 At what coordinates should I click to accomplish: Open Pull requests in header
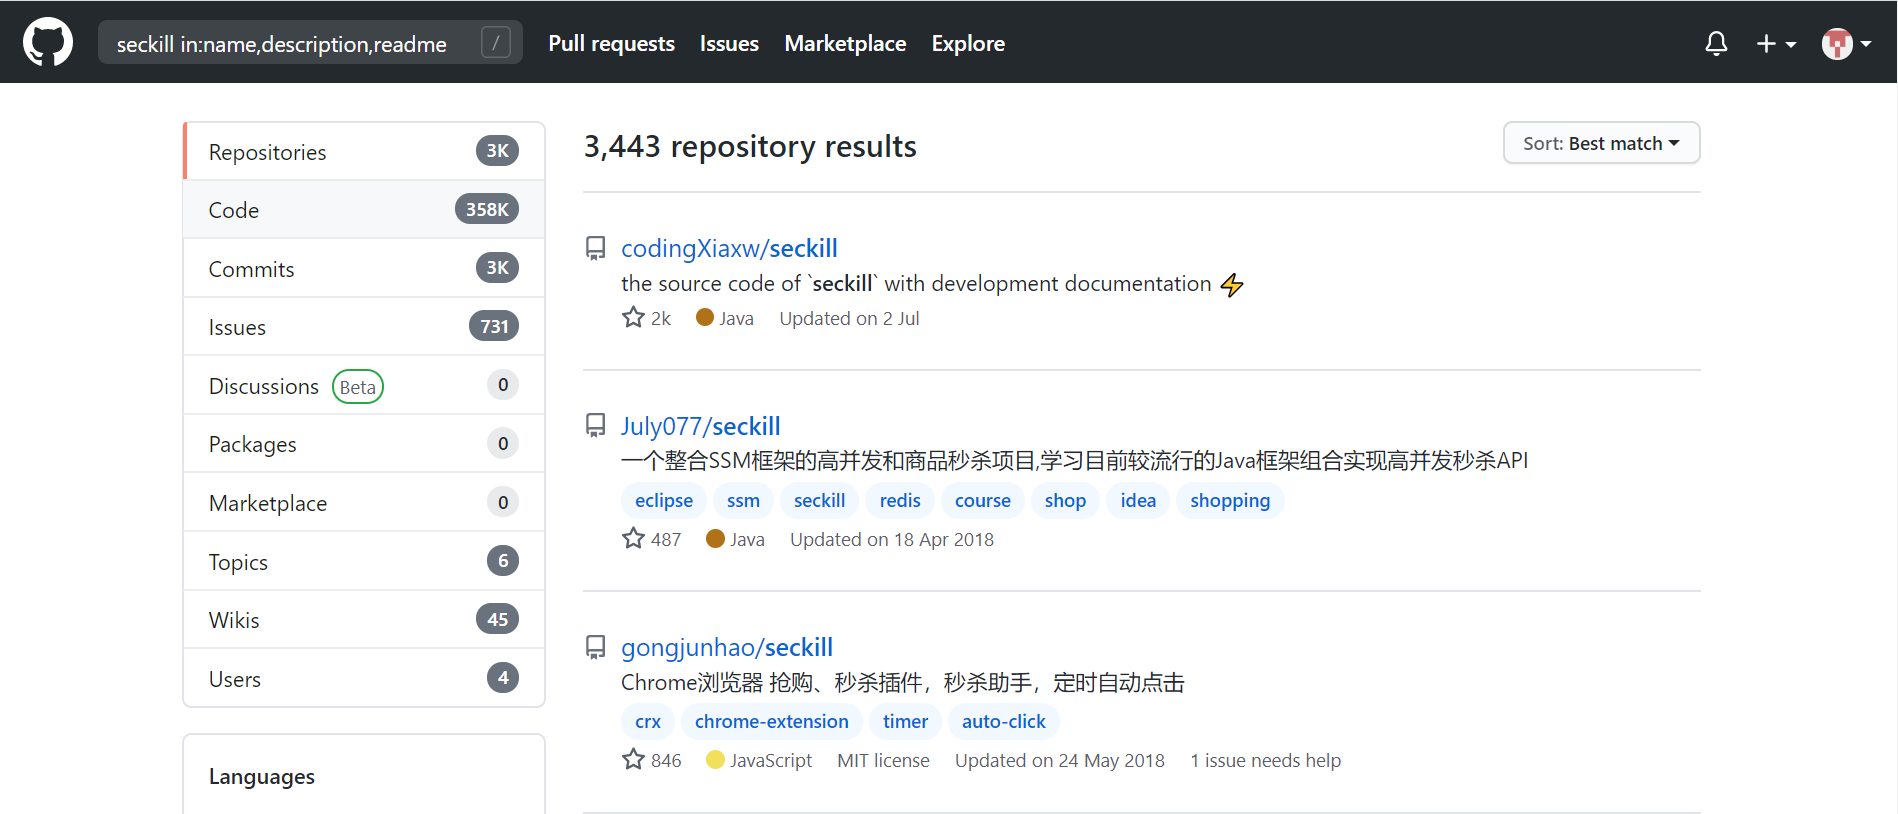pyautogui.click(x=611, y=43)
